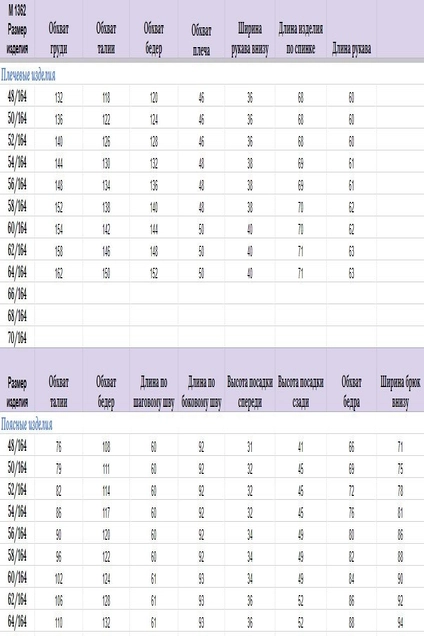
Task: Select sleeve length 63 in 64/164 row
Action: coord(351,273)
